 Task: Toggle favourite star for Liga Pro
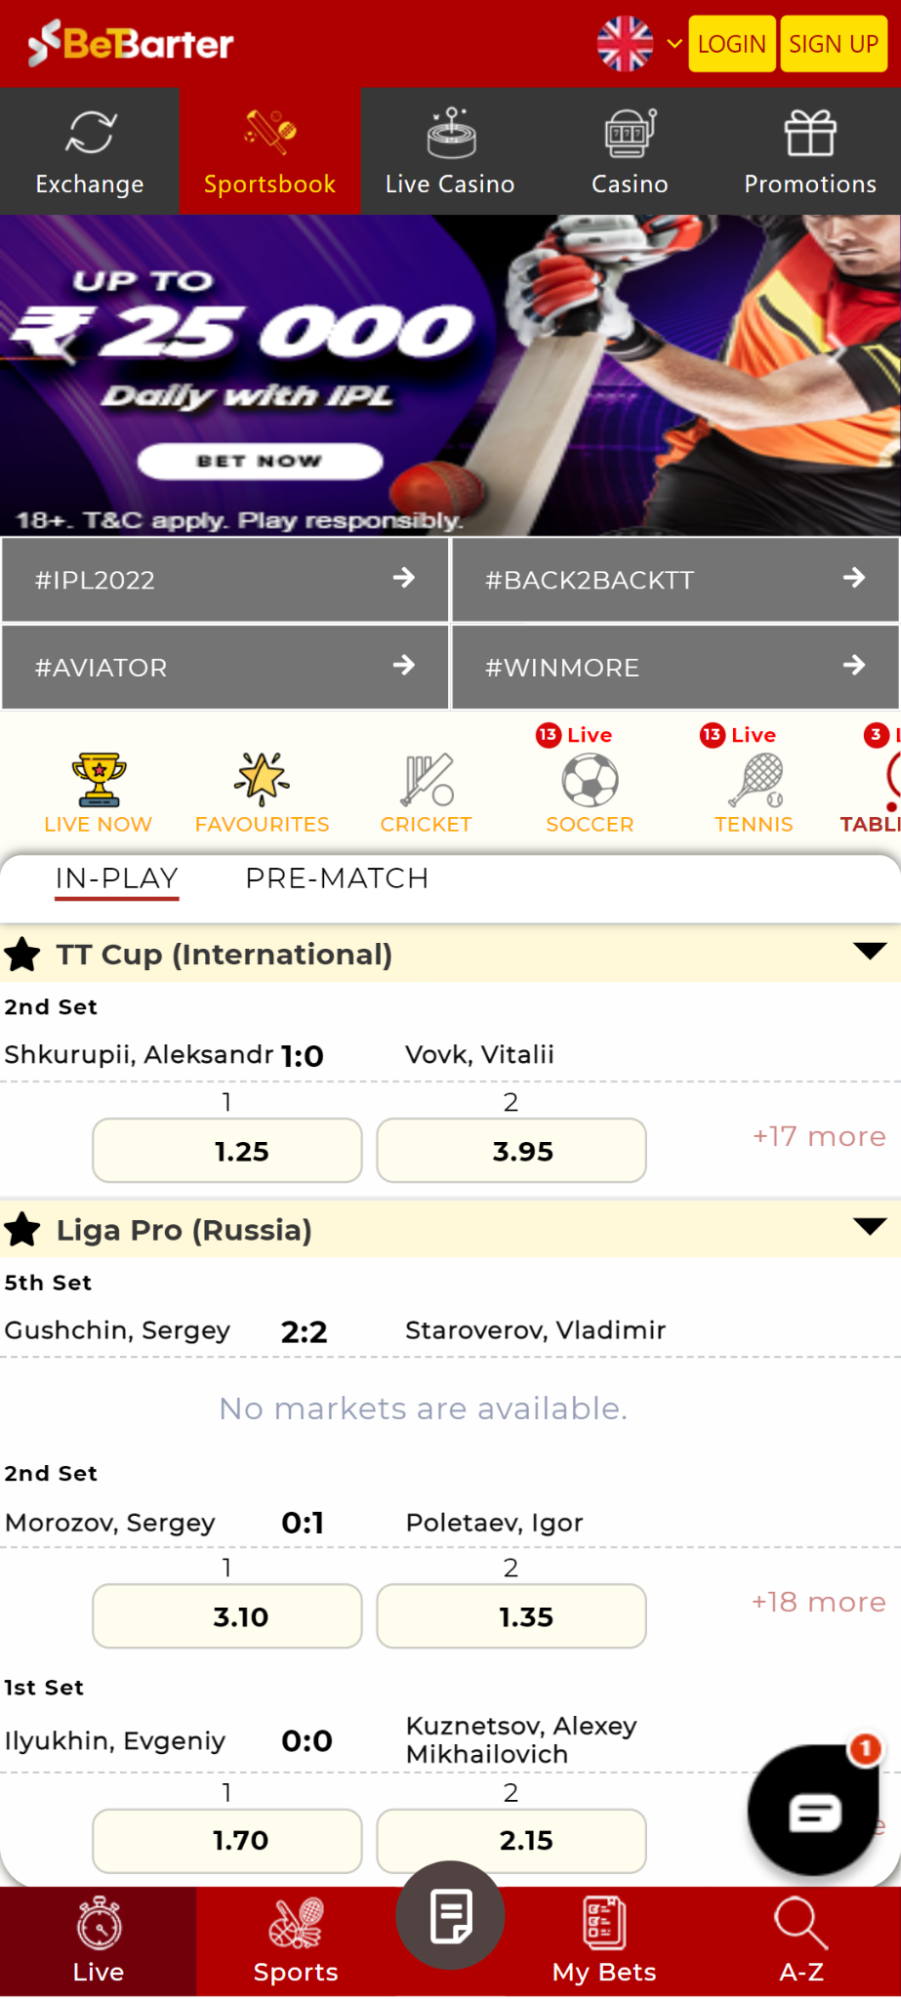(23, 1230)
